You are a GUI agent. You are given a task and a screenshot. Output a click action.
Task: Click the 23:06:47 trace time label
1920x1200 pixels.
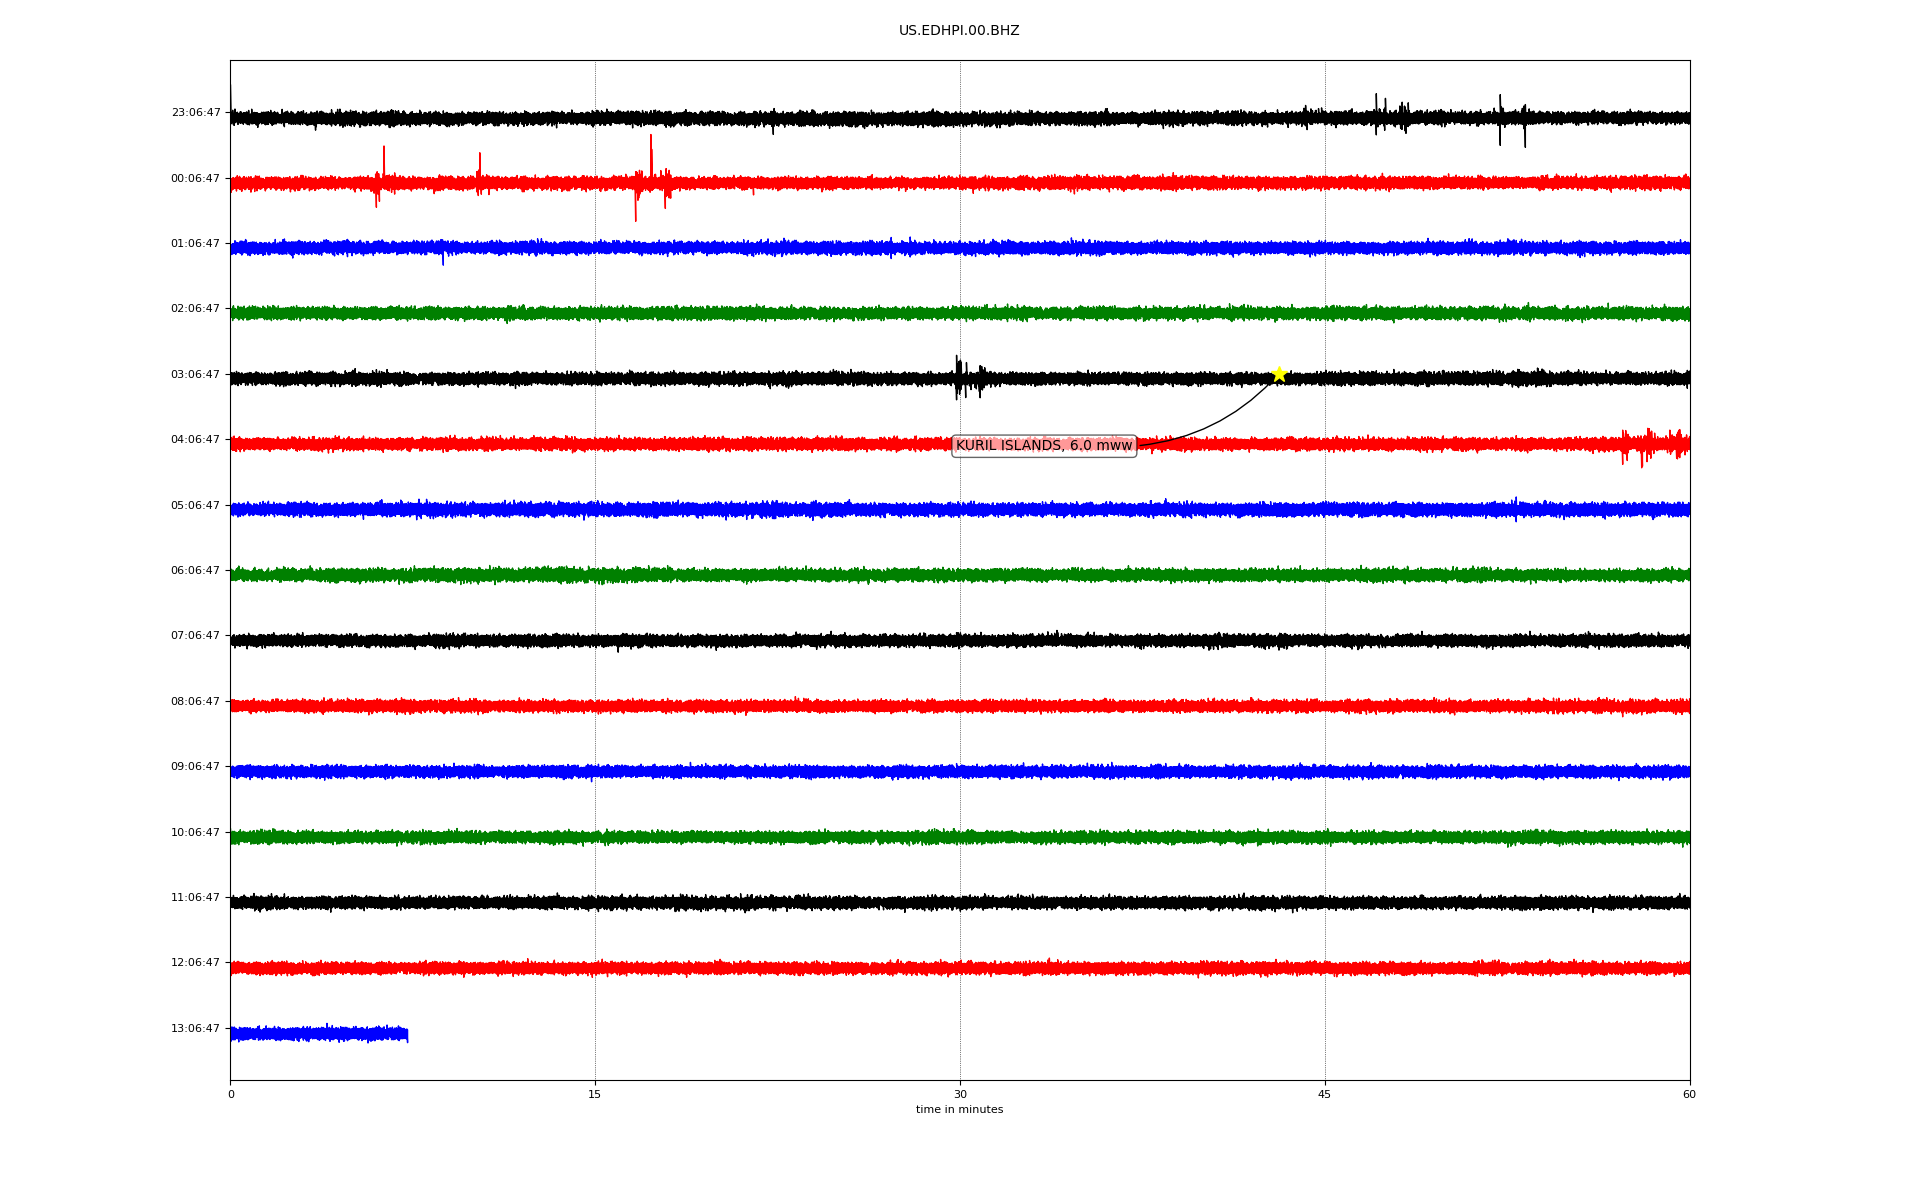tap(196, 113)
